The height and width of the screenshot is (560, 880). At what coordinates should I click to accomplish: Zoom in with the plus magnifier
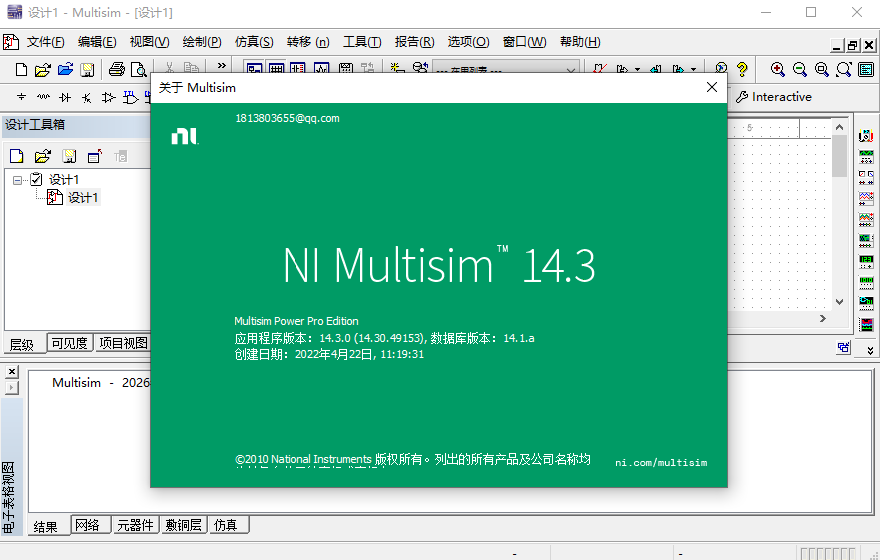[x=777, y=69]
